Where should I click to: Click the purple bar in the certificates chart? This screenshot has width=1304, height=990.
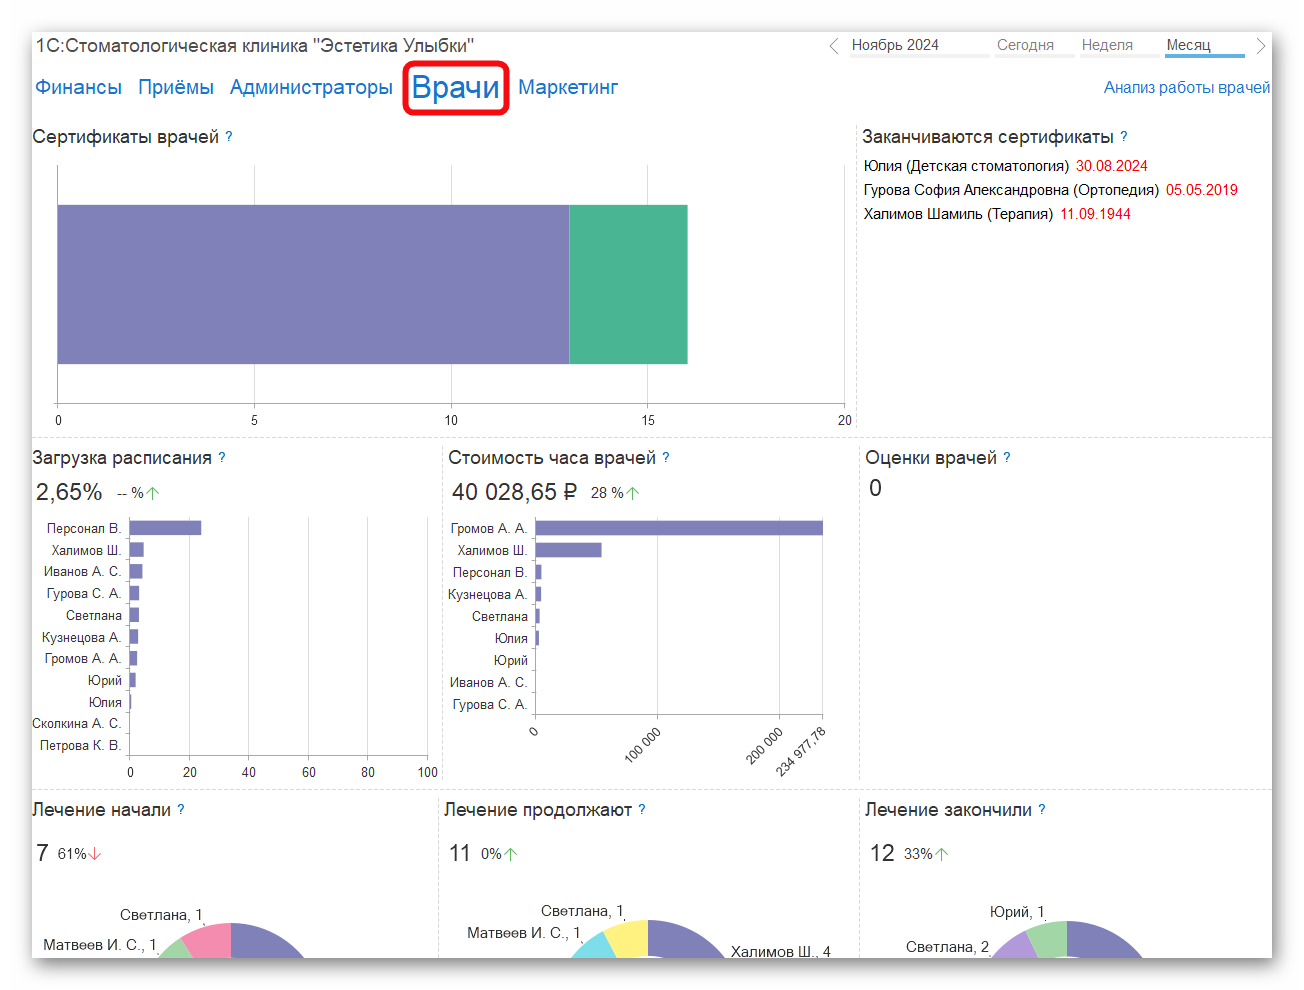click(313, 284)
